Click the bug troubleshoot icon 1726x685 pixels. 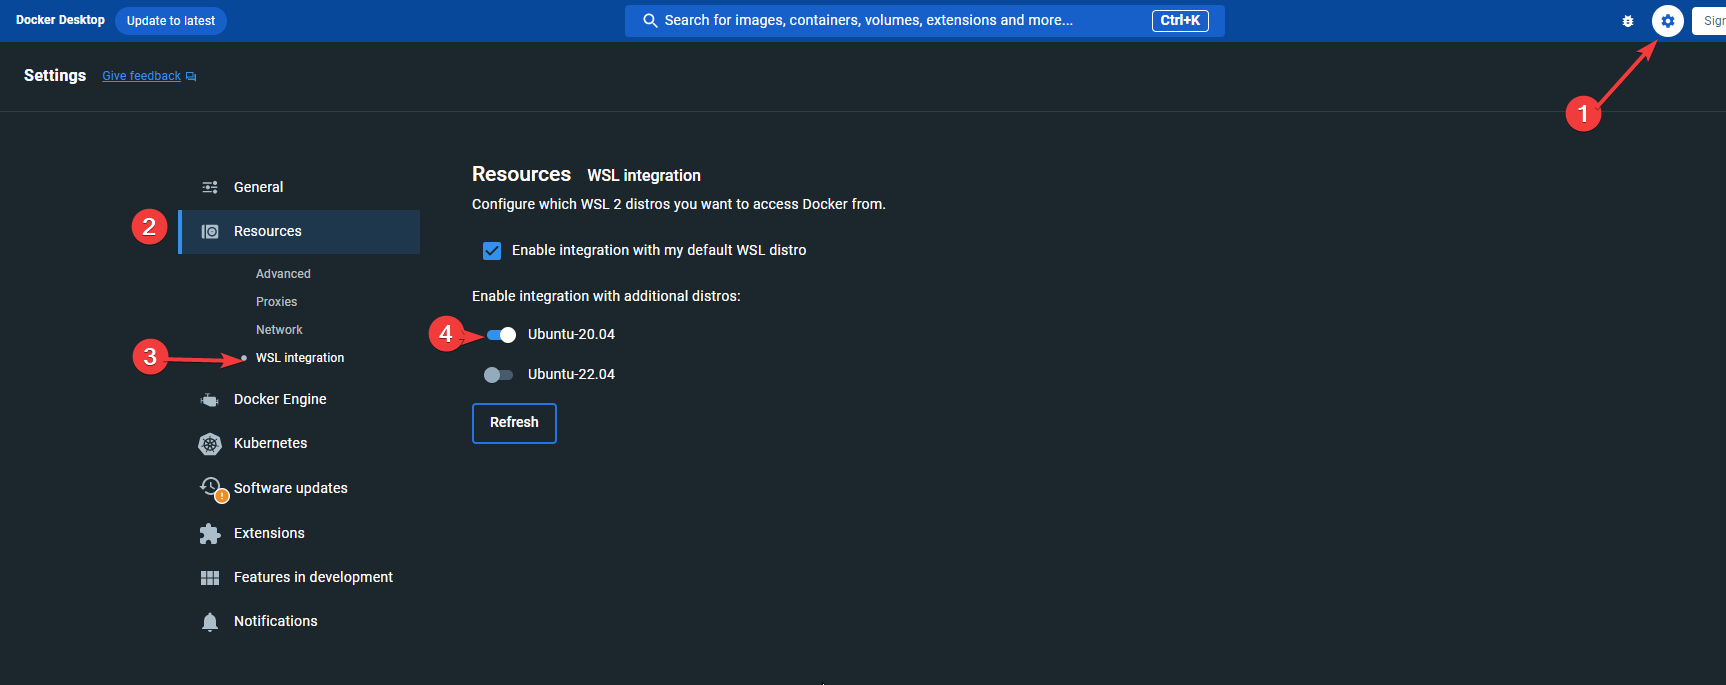(x=1628, y=21)
